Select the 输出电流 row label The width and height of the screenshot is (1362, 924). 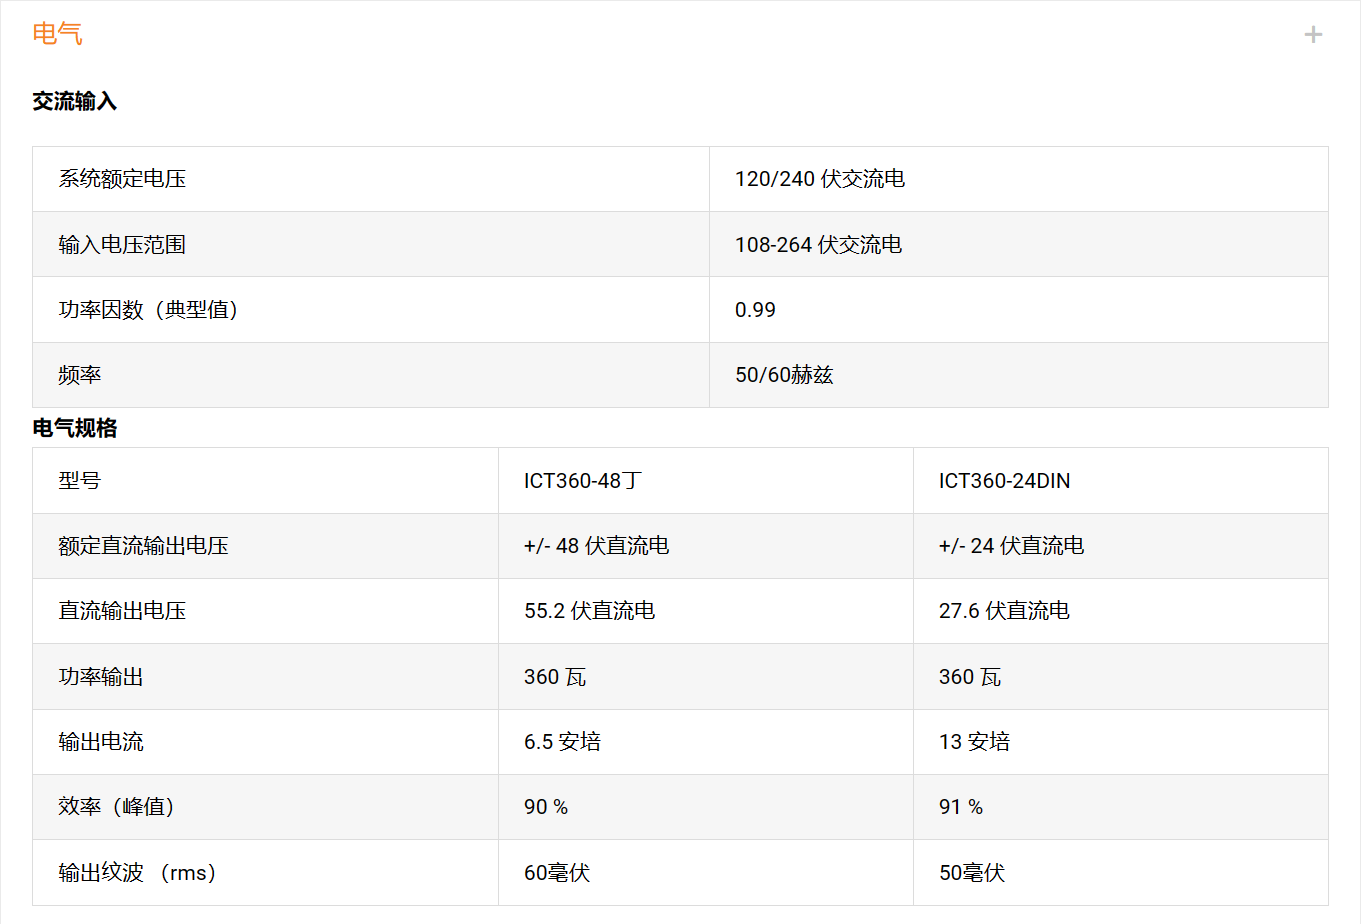[x=101, y=742]
